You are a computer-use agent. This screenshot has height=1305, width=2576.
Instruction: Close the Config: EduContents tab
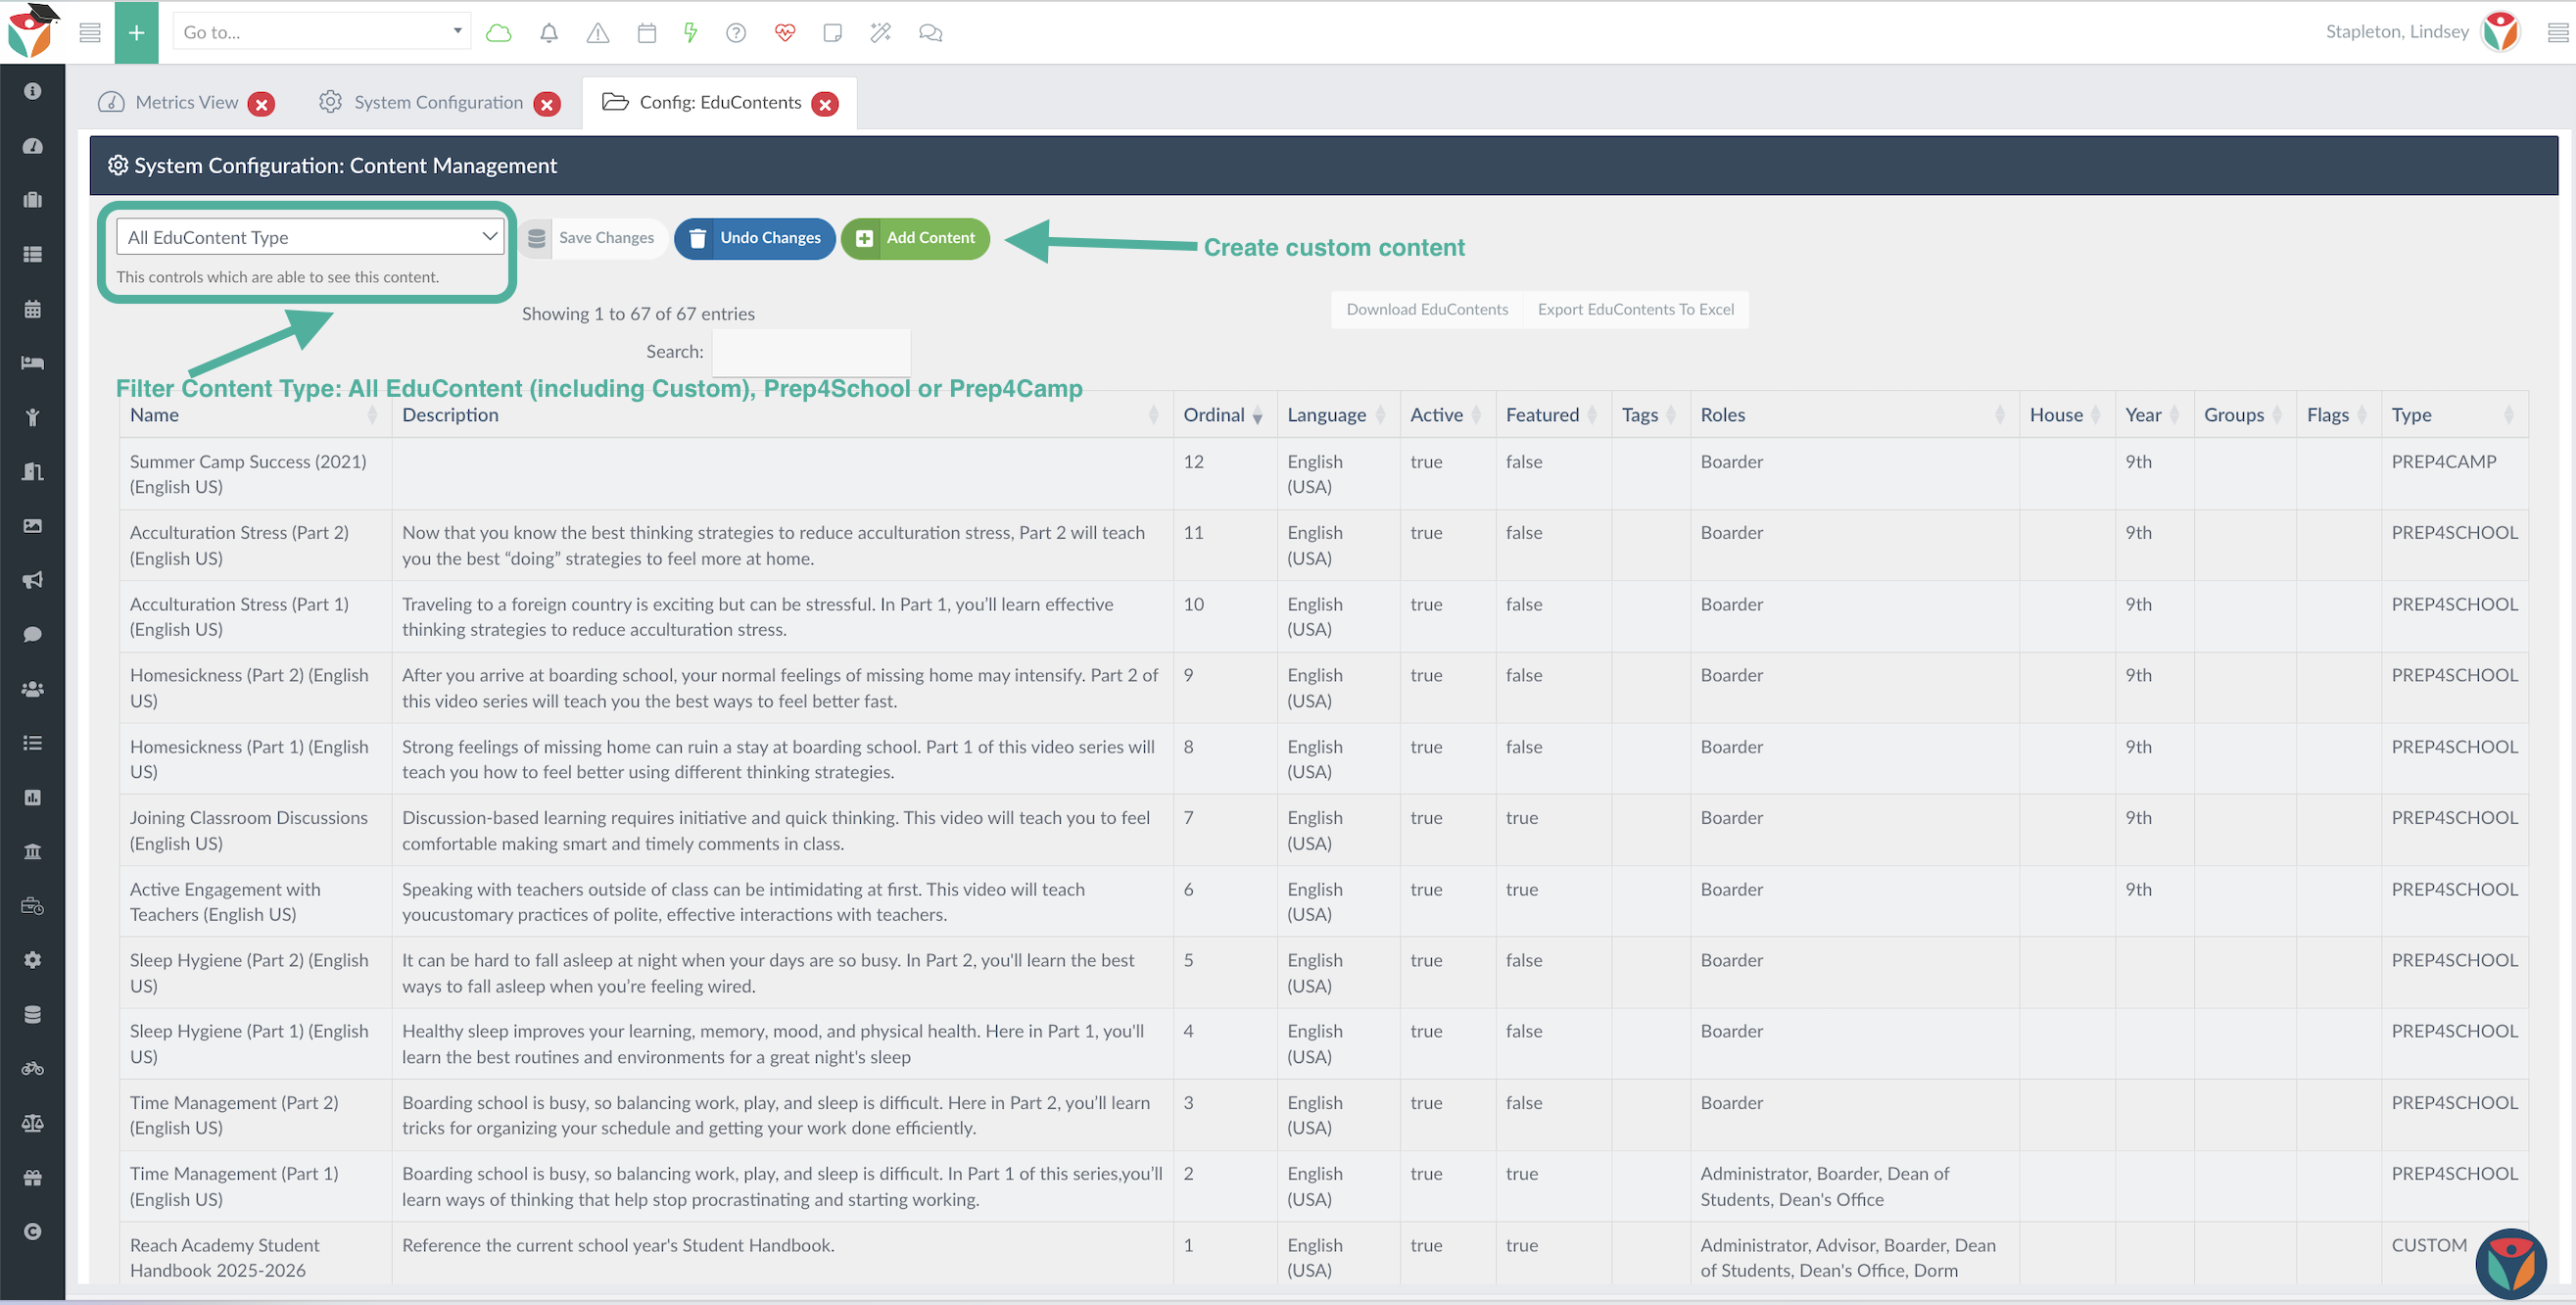click(x=824, y=104)
